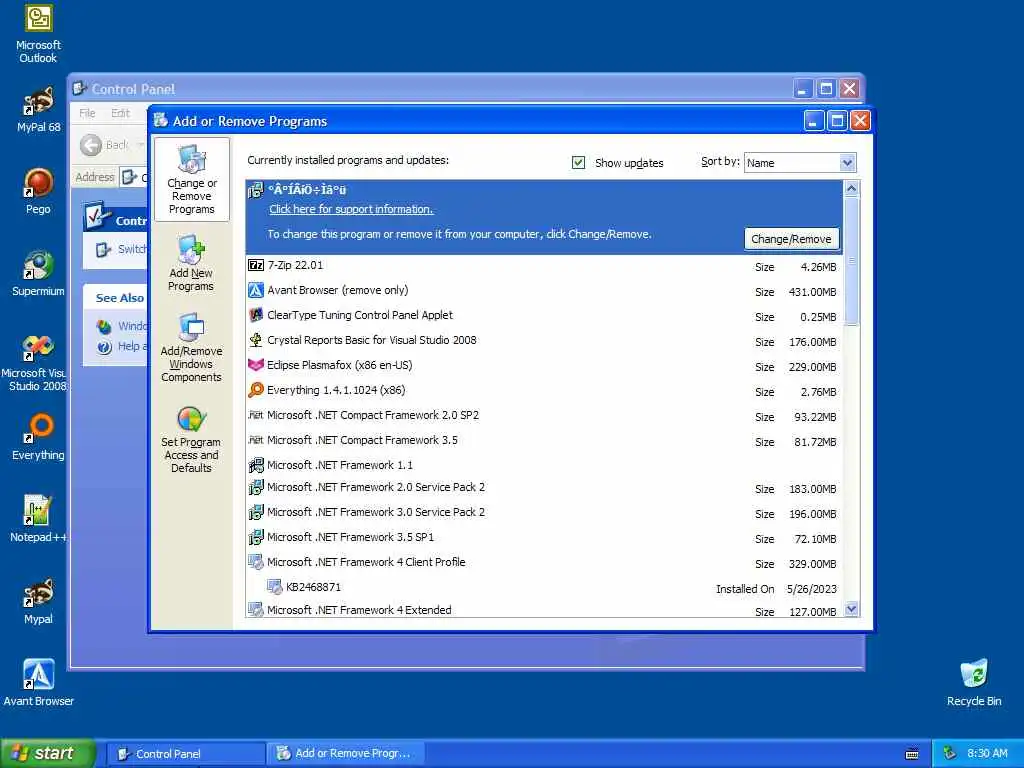The width and height of the screenshot is (1024, 768).
Task: Click the .NET Framework 2.0 Service Pack 2 icon
Action: [x=256, y=487]
